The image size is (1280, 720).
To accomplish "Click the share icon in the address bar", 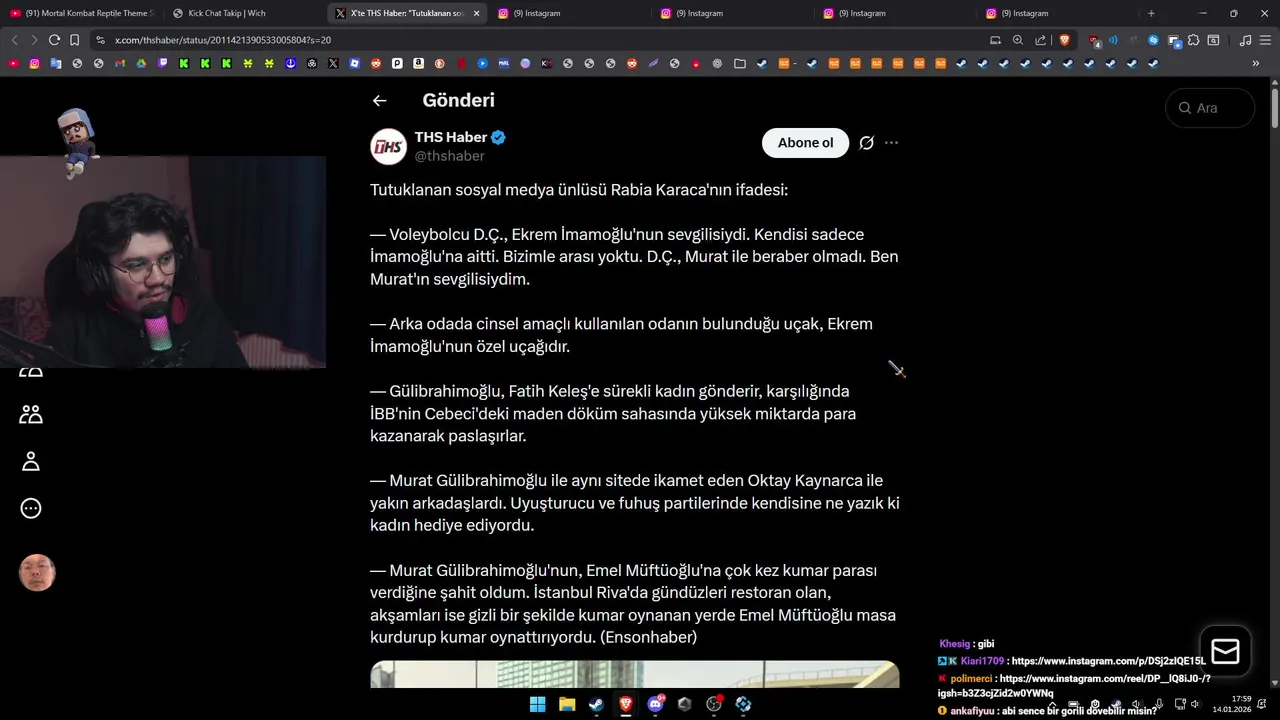I will (1040, 40).
